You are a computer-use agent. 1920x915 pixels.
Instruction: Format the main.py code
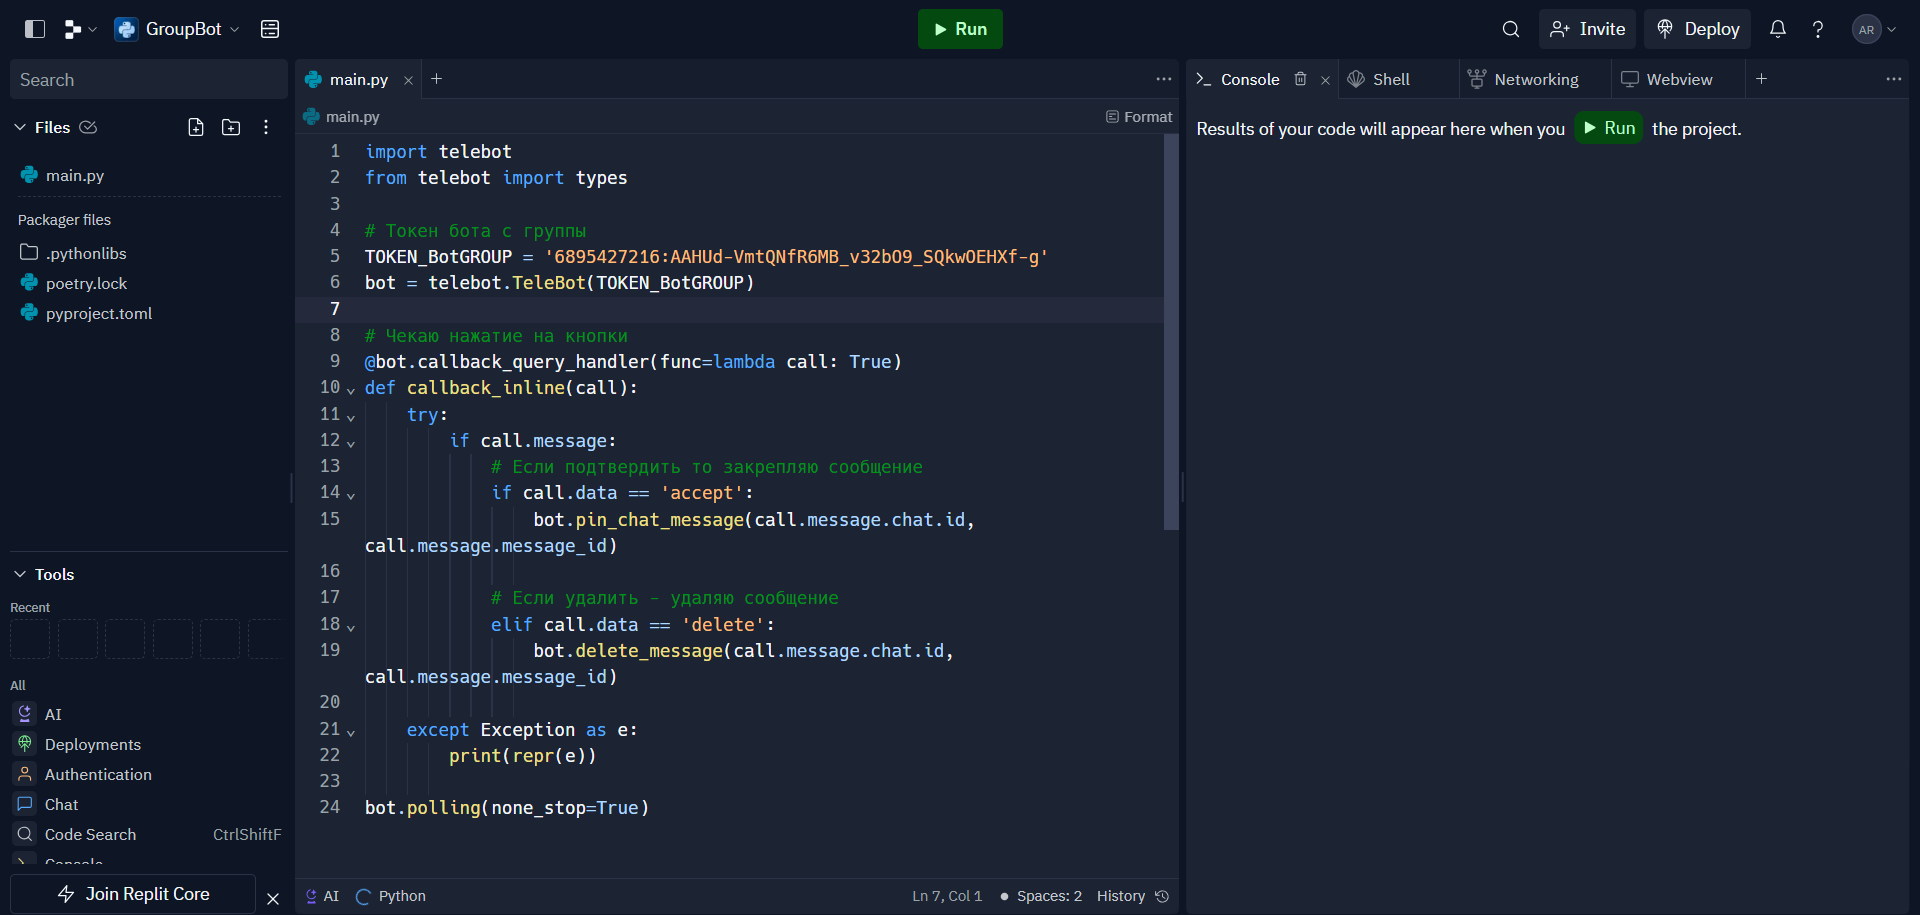[x=1139, y=117]
